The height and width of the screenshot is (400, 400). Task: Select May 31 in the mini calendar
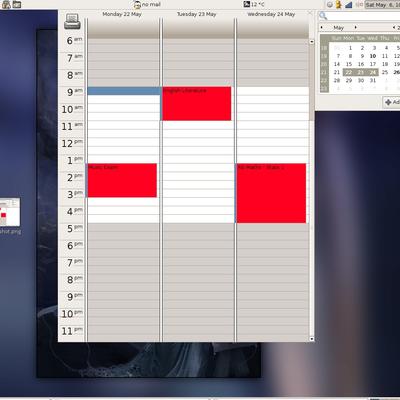373,80
